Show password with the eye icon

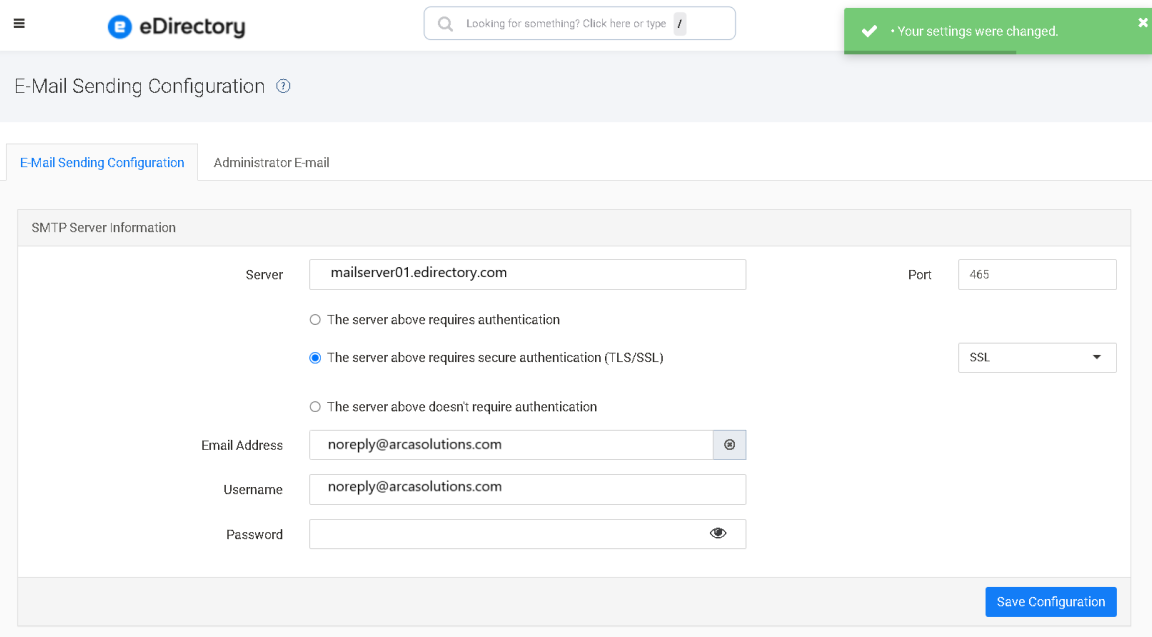pyautogui.click(x=718, y=533)
